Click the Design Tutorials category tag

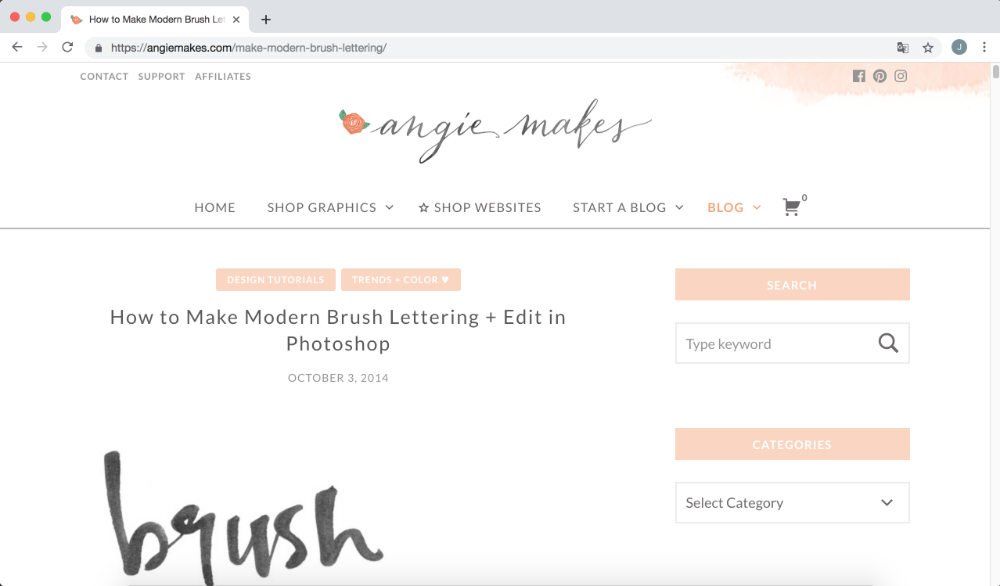coord(276,279)
